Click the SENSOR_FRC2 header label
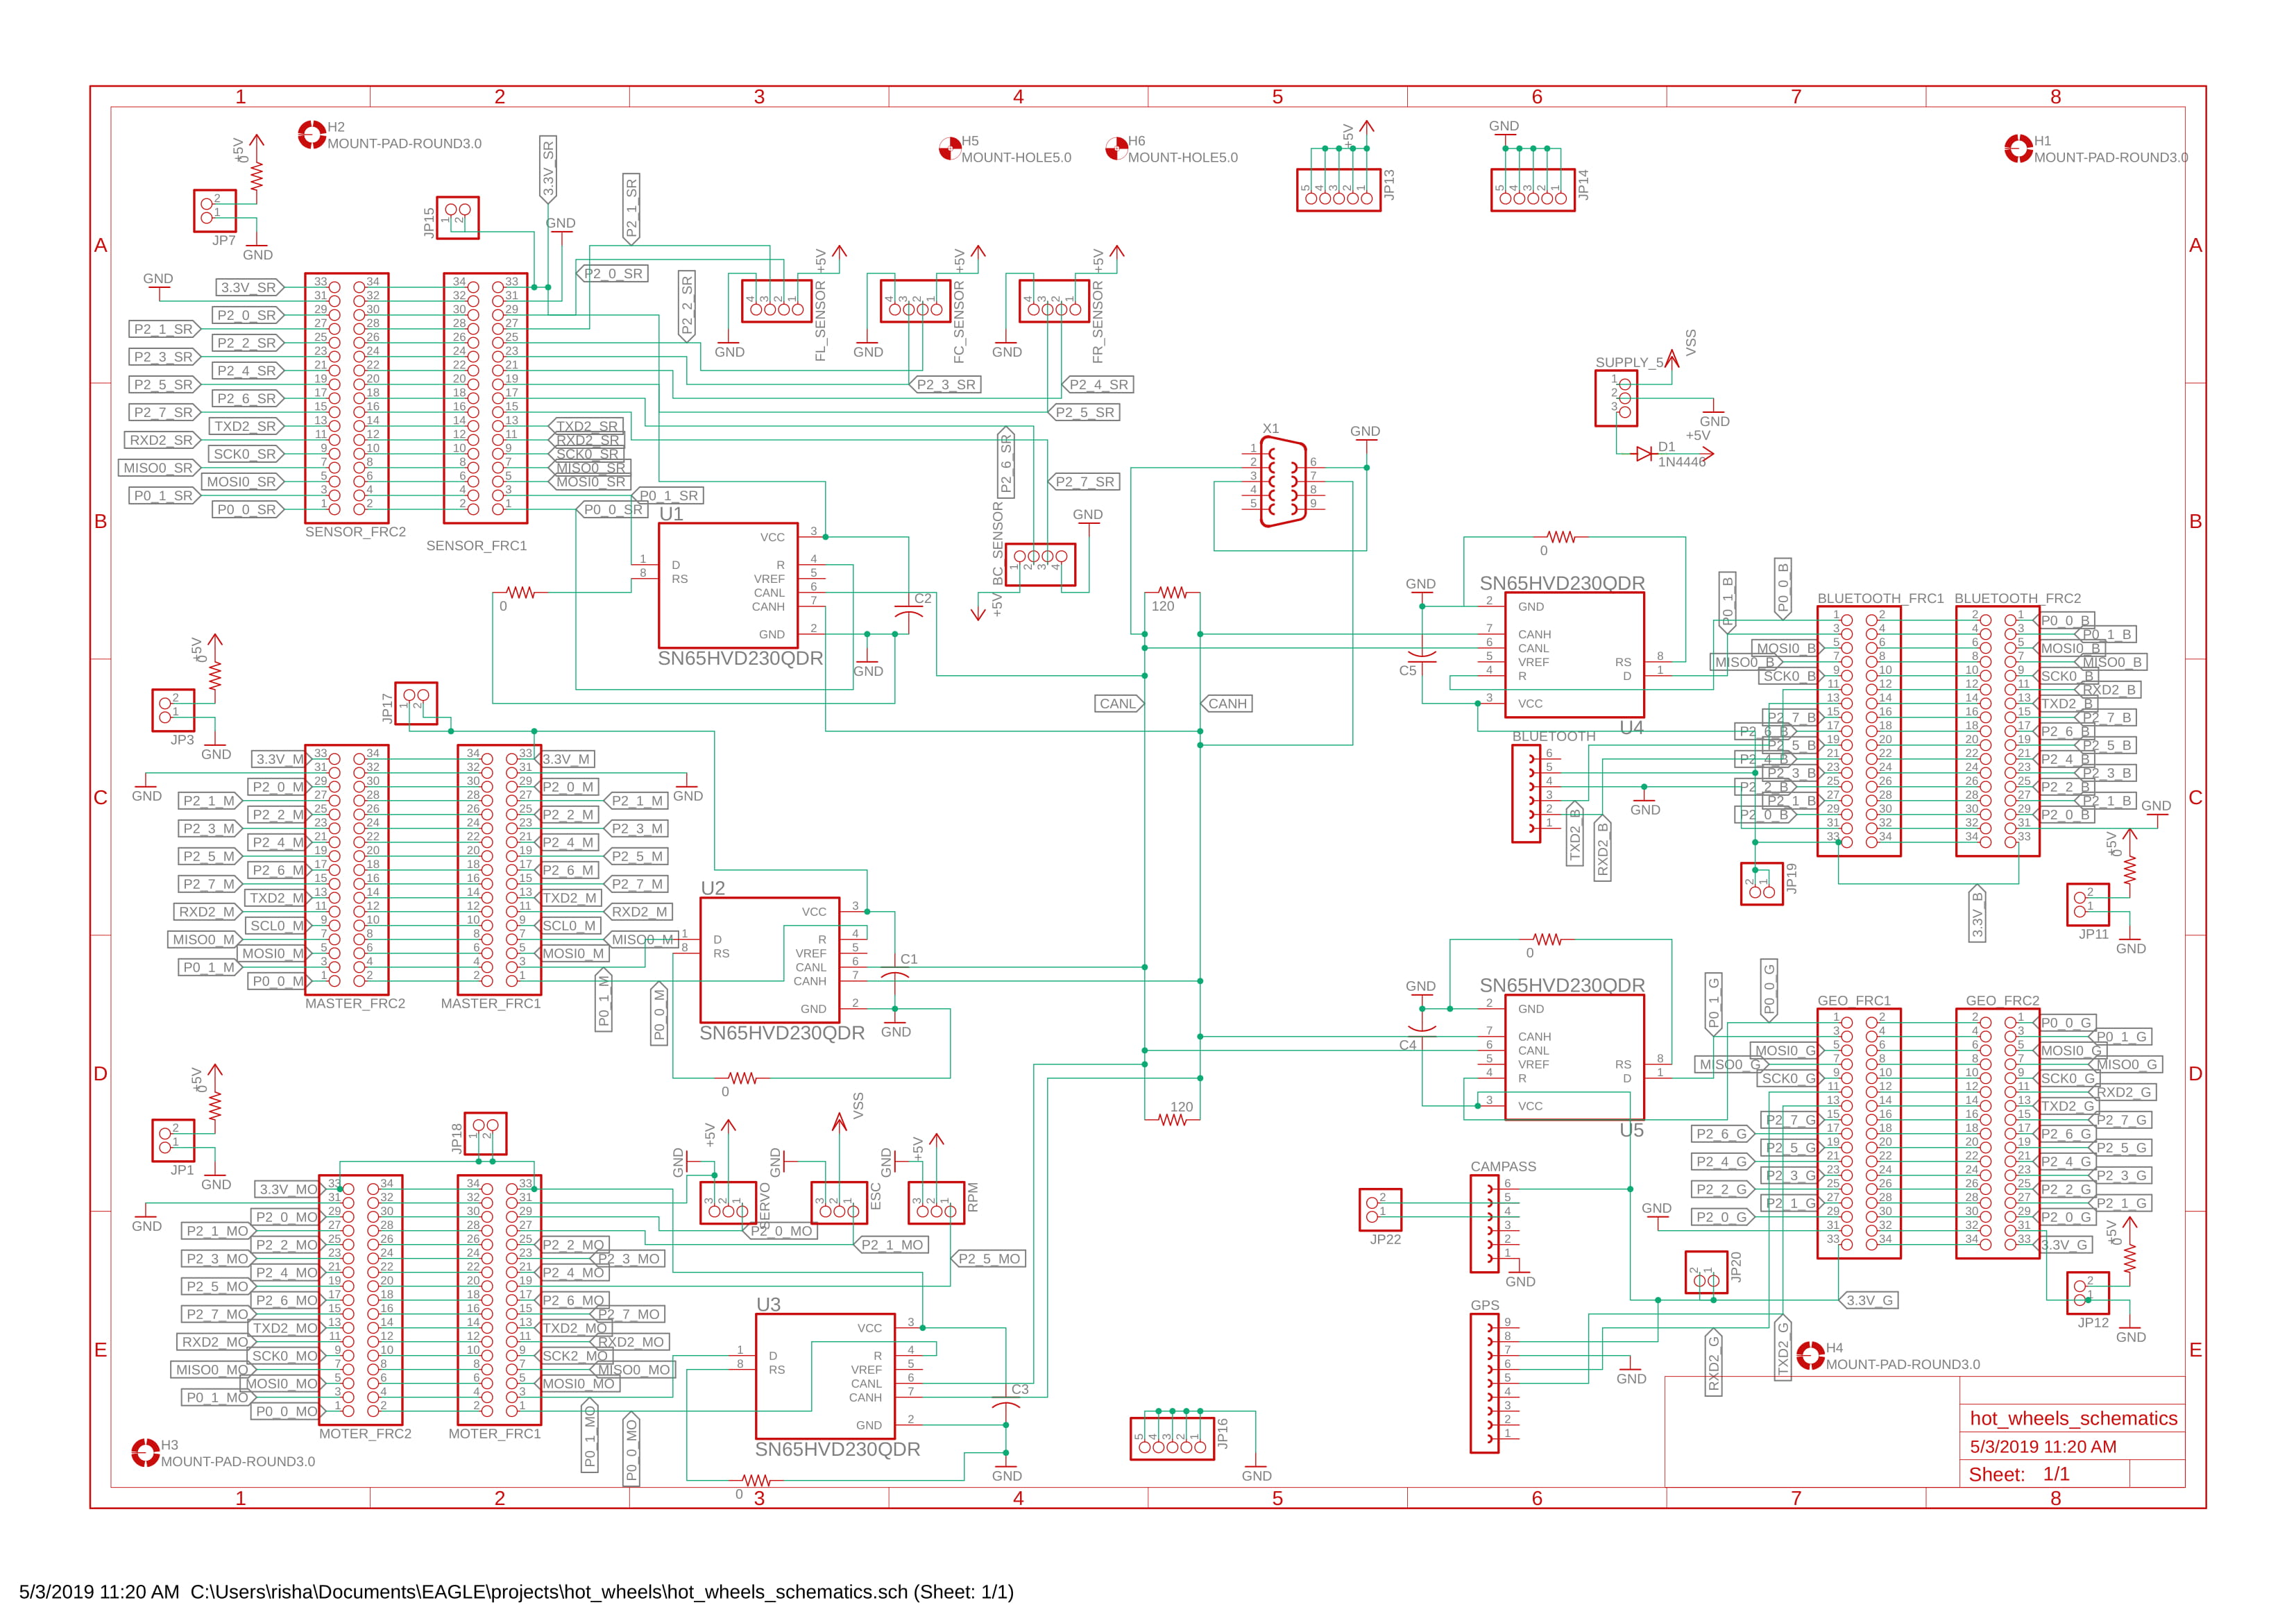2296x1623 pixels. click(x=355, y=532)
